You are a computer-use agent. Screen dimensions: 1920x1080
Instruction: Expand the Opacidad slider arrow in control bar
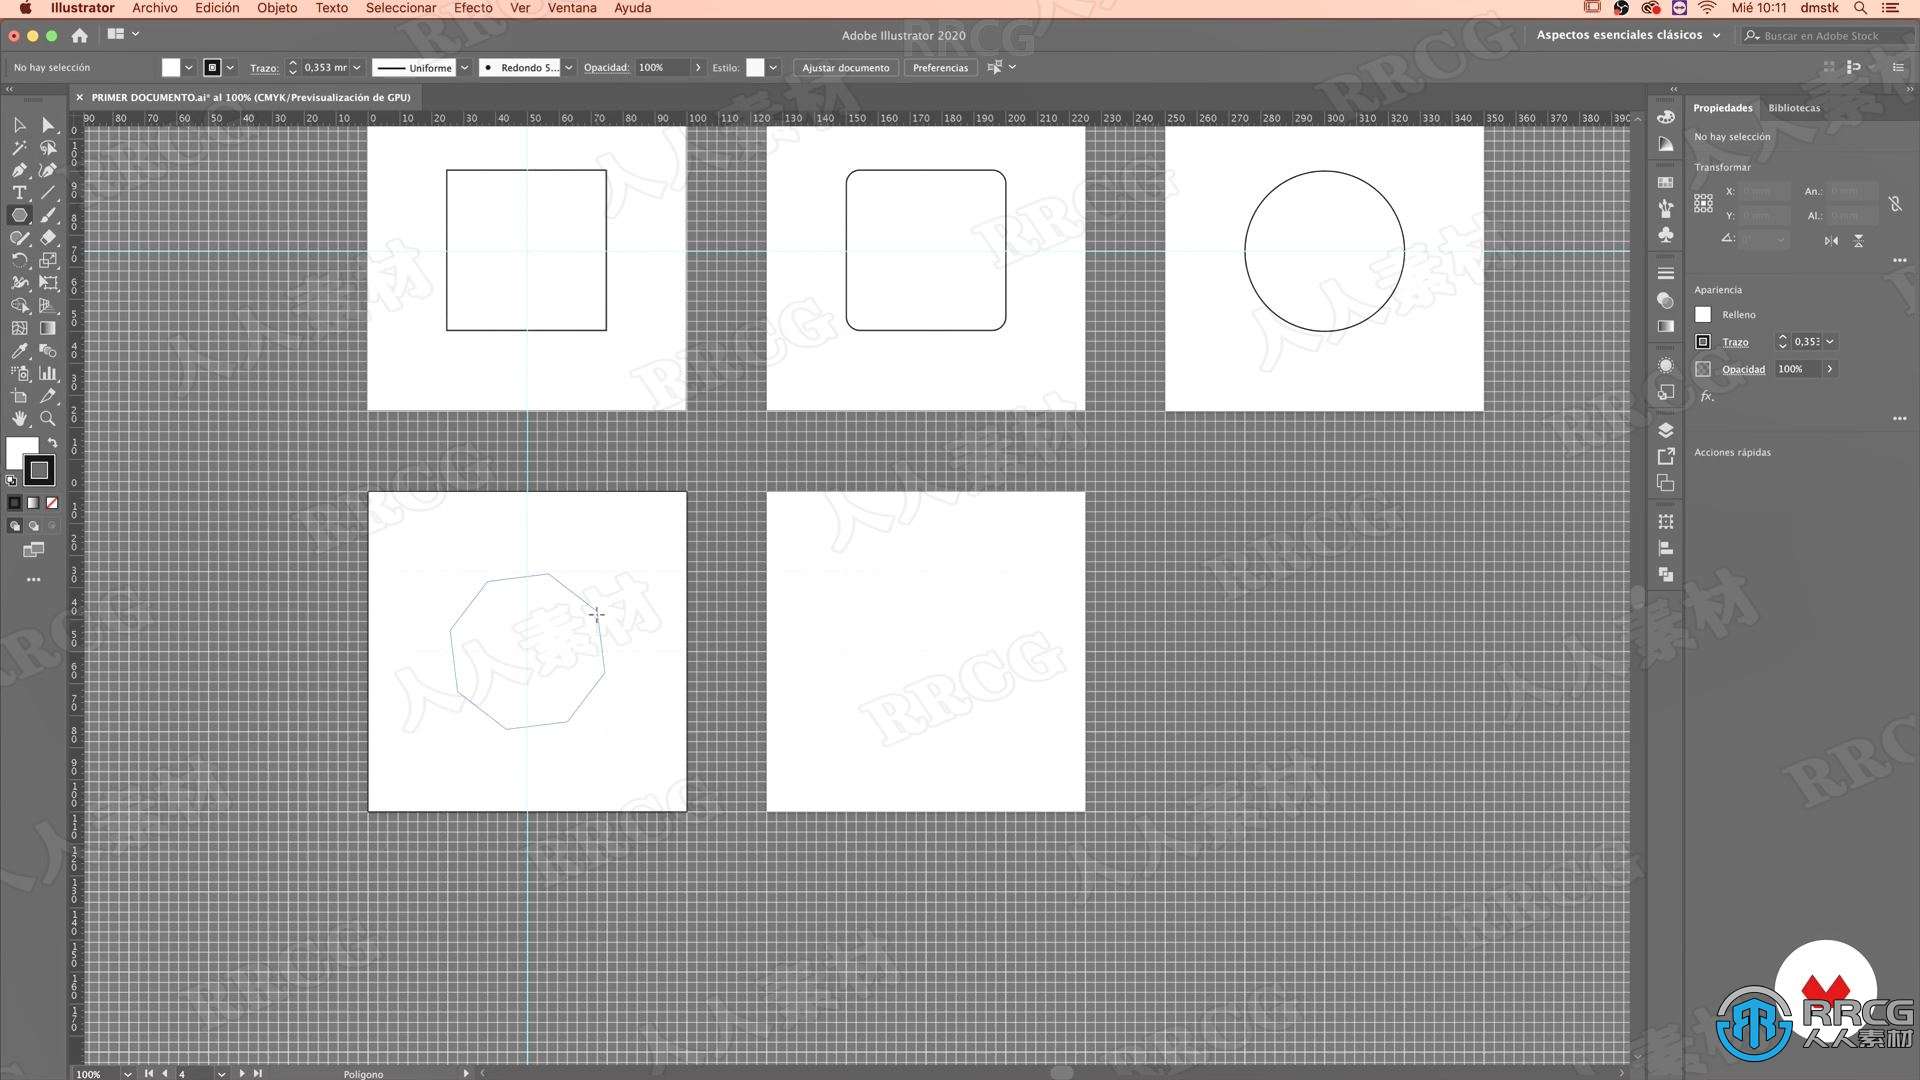[x=698, y=68]
